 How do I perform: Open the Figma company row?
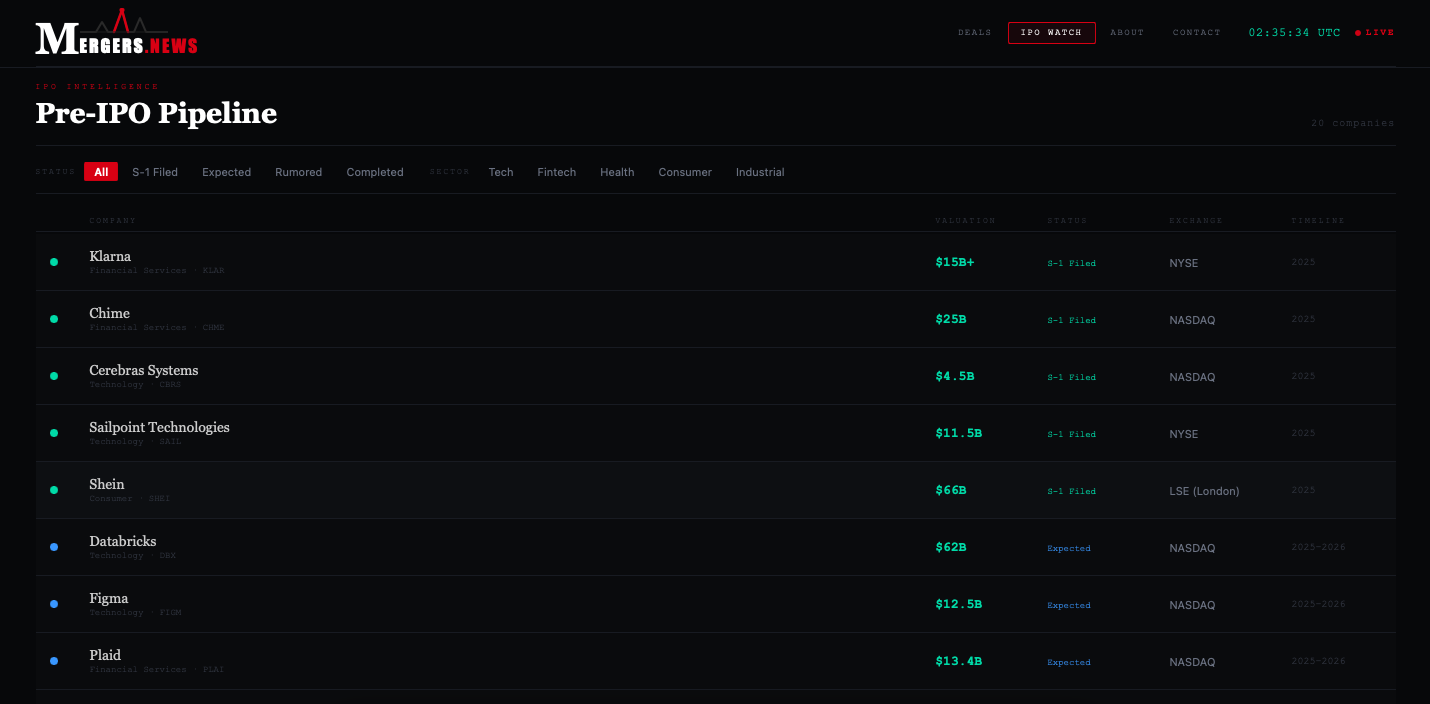716,604
